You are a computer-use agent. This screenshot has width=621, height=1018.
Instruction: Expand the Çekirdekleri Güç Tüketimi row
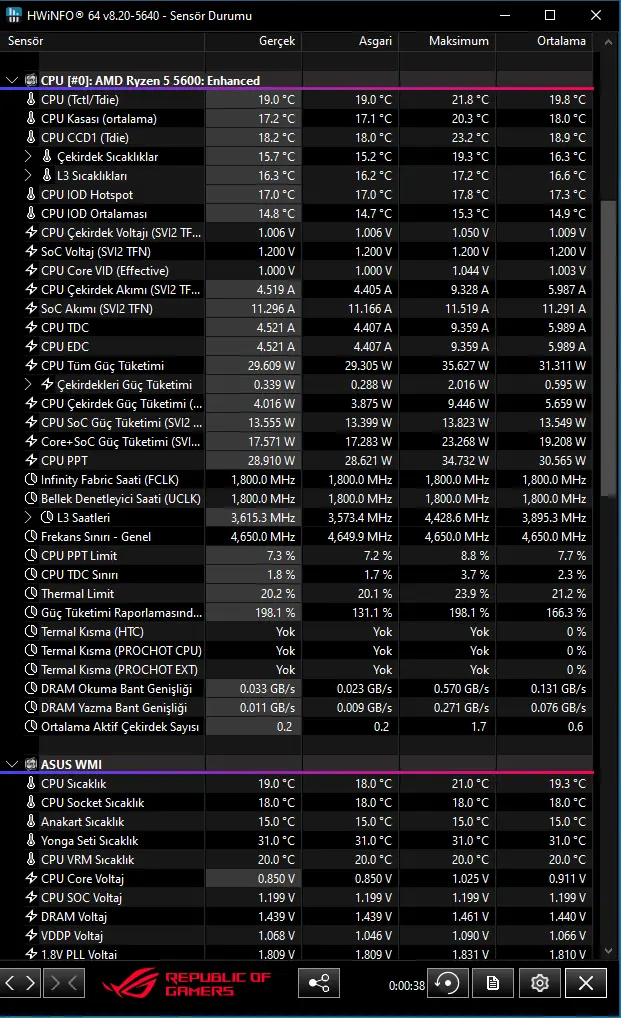(28, 384)
